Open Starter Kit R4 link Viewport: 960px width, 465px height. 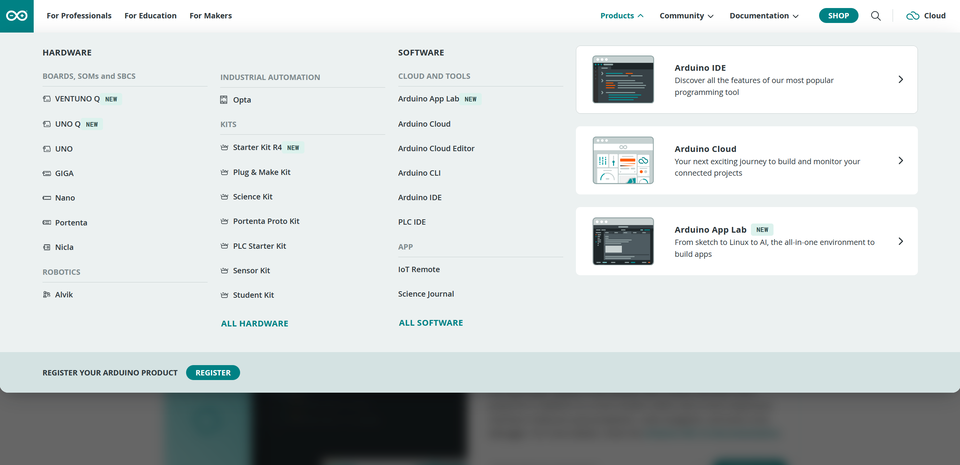tap(257, 147)
